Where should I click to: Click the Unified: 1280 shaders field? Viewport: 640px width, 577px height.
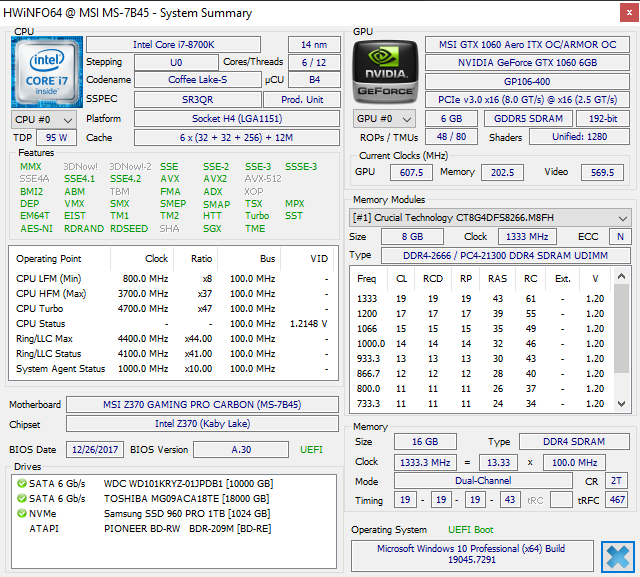tap(579, 137)
